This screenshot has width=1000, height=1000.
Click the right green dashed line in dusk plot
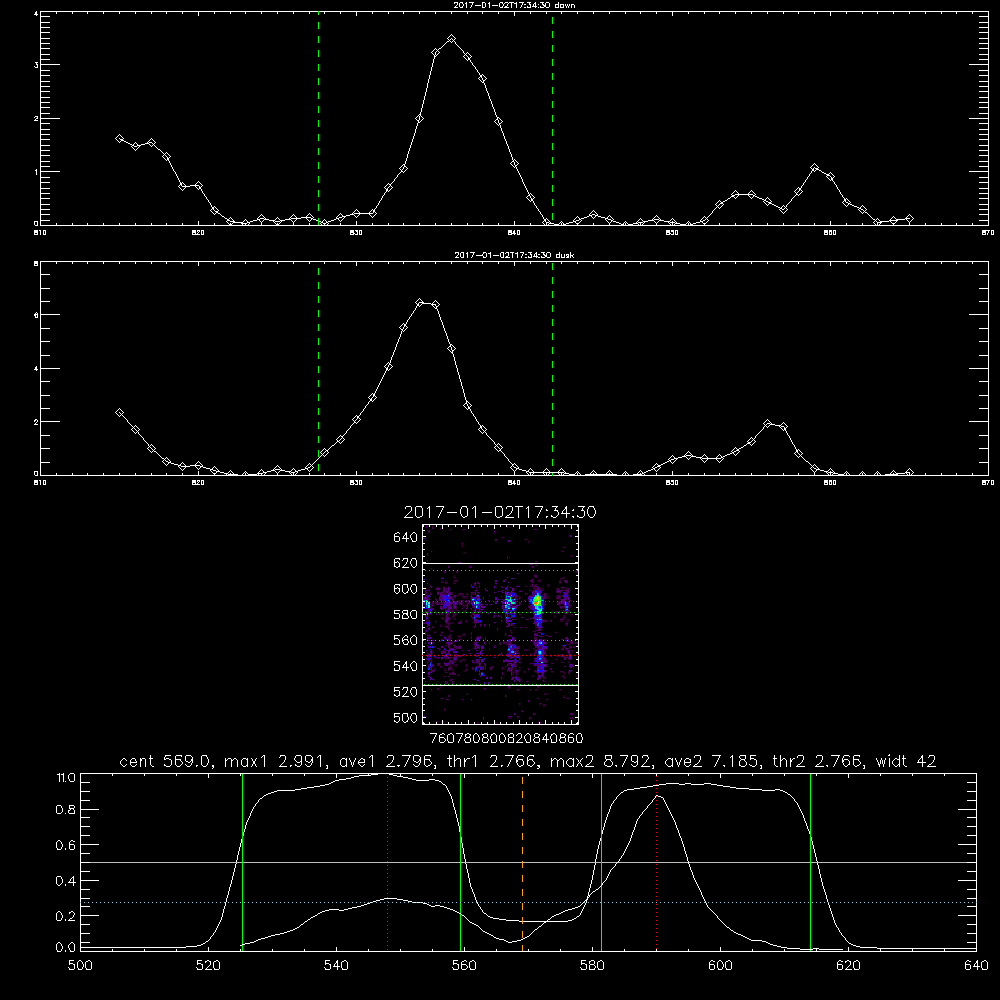pos(552,369)
